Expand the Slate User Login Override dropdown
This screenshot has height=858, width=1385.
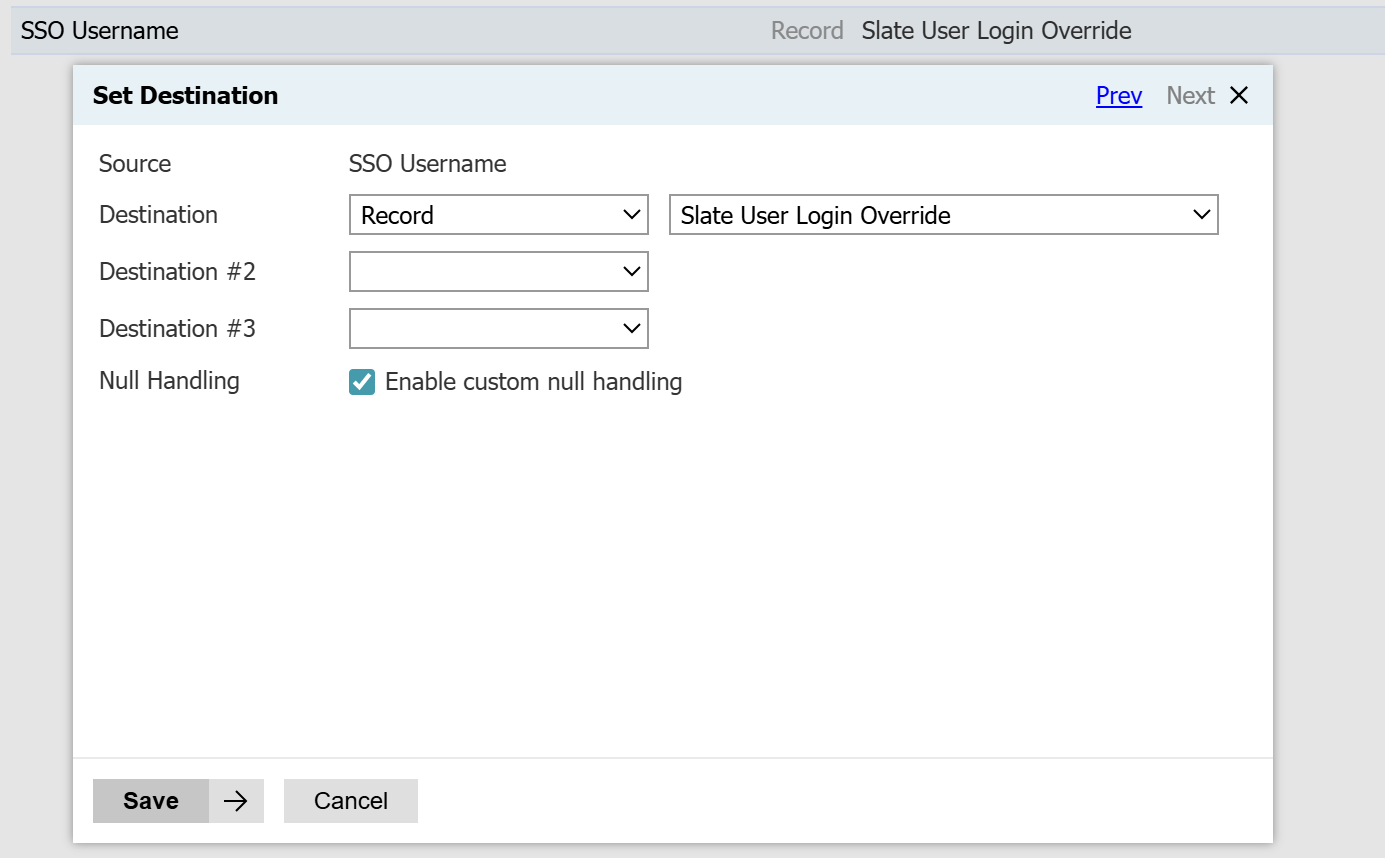click(943, 215)
